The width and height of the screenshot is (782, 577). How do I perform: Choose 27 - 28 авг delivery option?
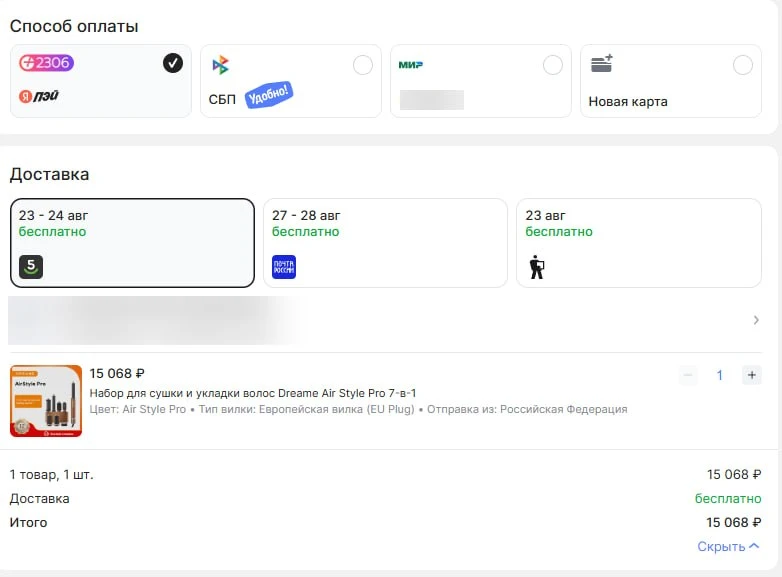(385, 243)
